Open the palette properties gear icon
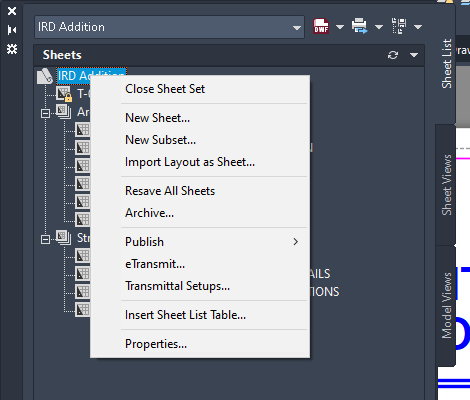The width and height of the screenshot is (470, 400). pos(12,49)
